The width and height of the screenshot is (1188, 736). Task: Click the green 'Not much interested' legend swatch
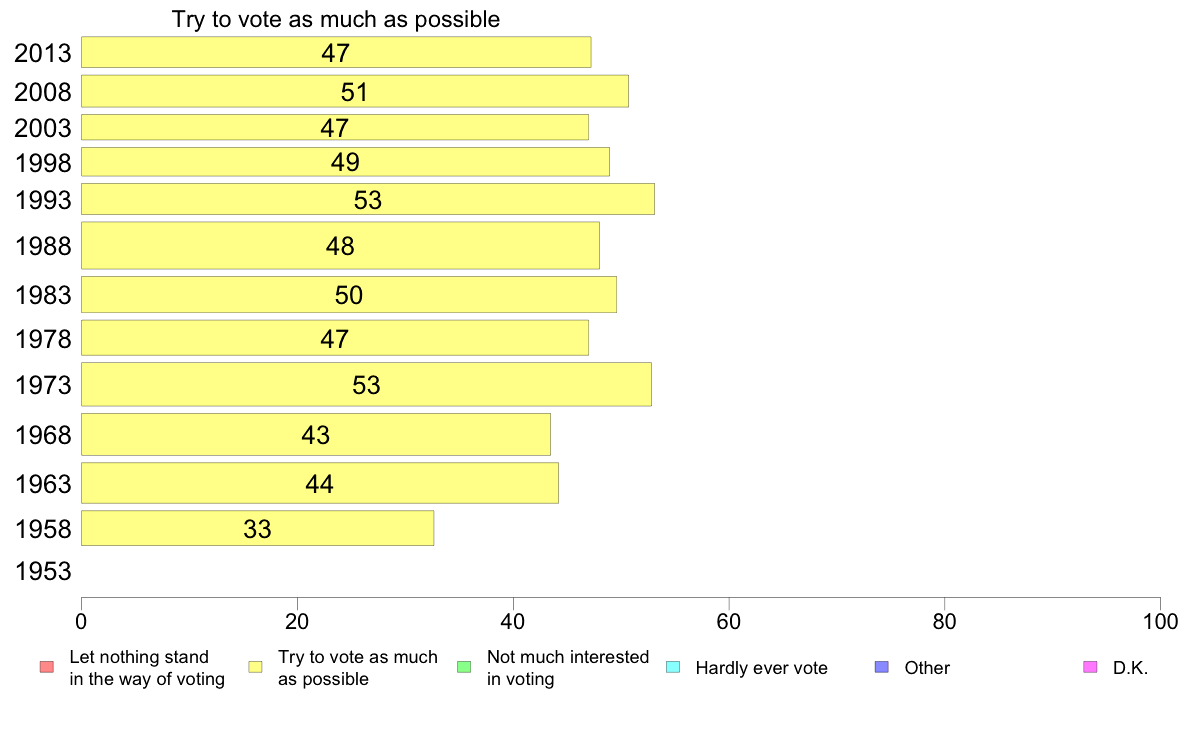464,667
